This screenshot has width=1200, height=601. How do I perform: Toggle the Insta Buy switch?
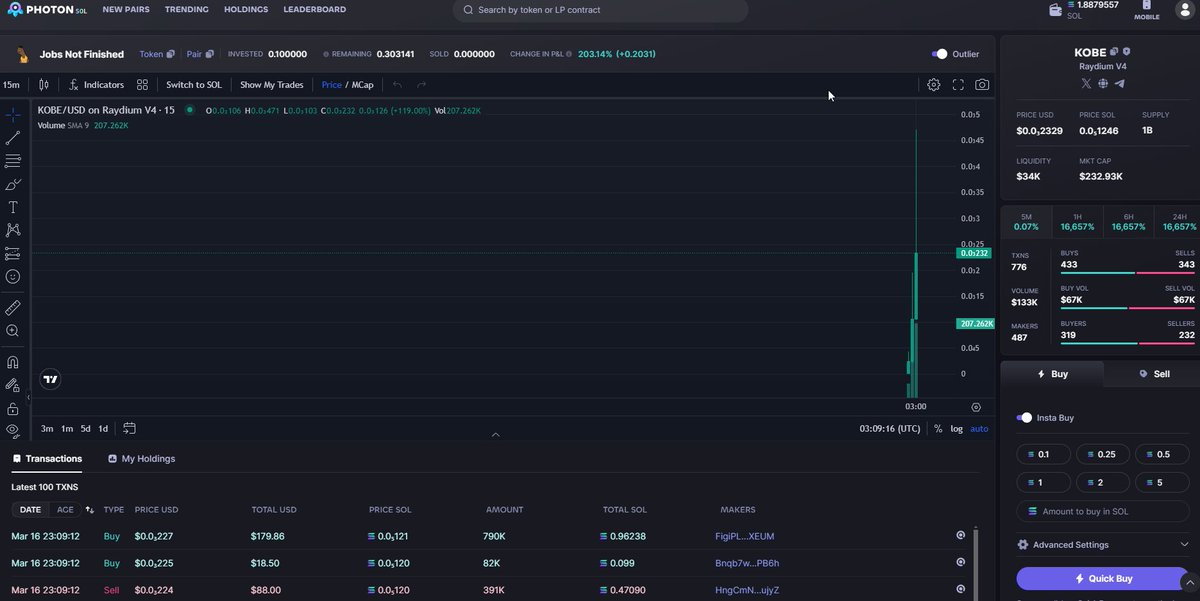point(1024,418)
